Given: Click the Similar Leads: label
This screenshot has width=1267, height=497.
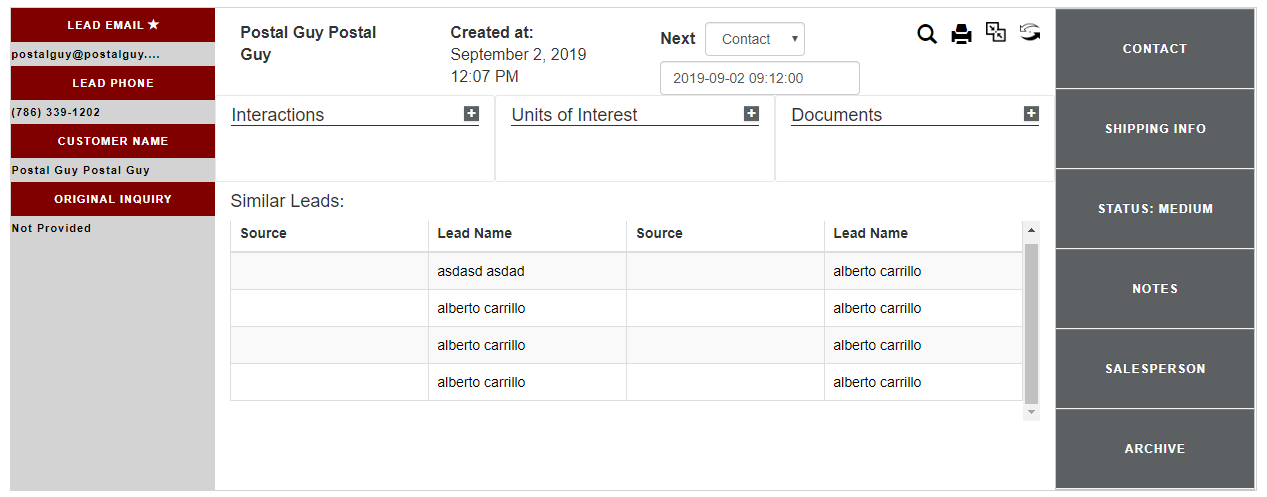Looking at the screenshot, I should click(x=287, y=201).
